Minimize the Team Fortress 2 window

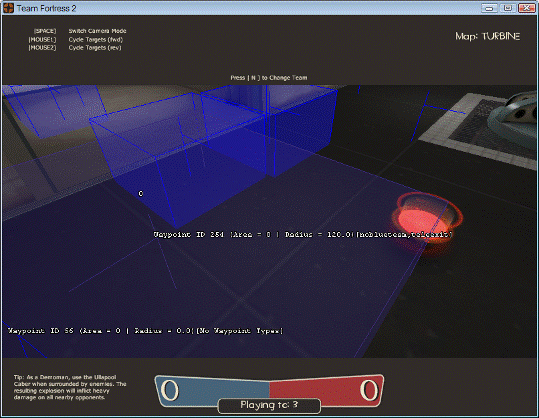(x=490, y=8)
